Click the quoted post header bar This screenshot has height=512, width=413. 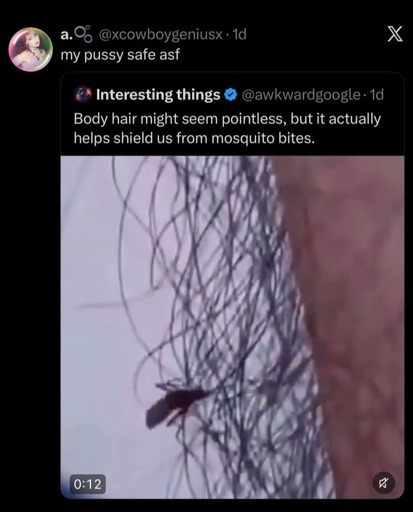[232, 95]
